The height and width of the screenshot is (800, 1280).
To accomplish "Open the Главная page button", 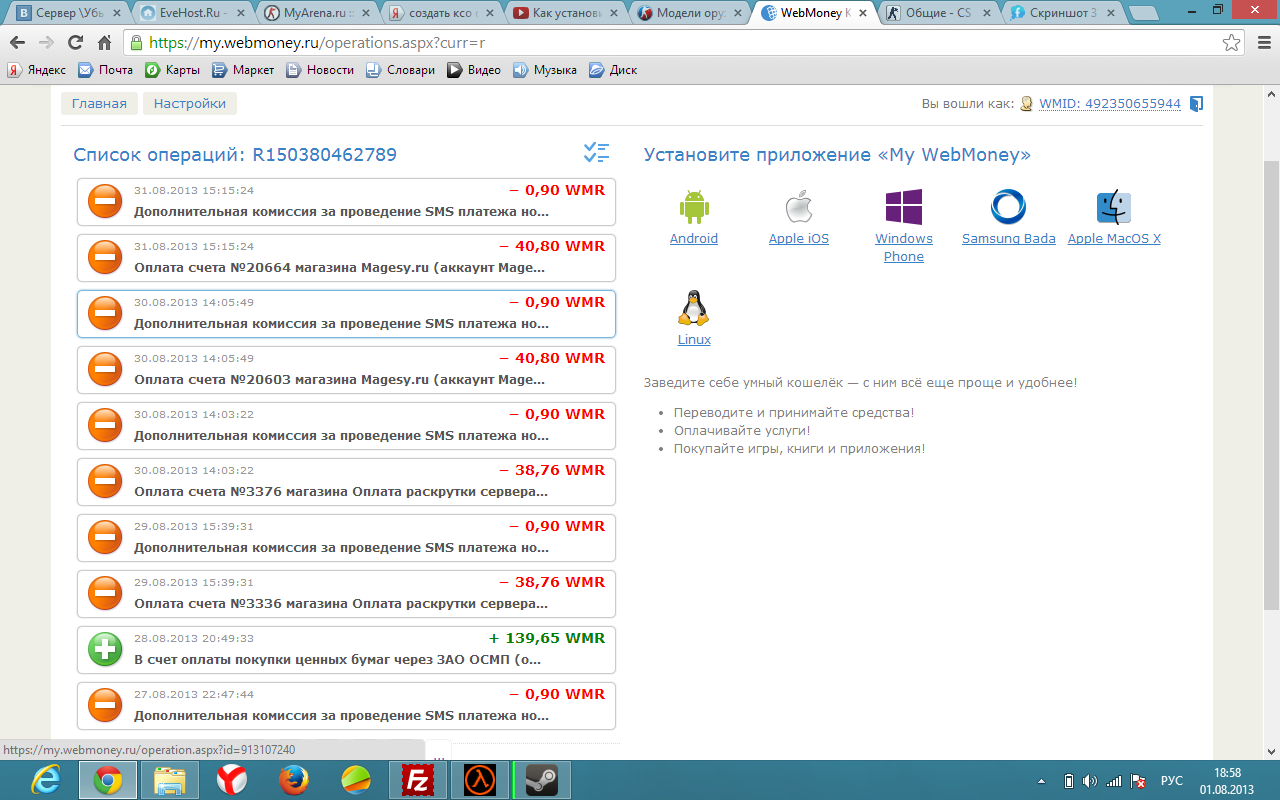I will [x=99, y=104].
